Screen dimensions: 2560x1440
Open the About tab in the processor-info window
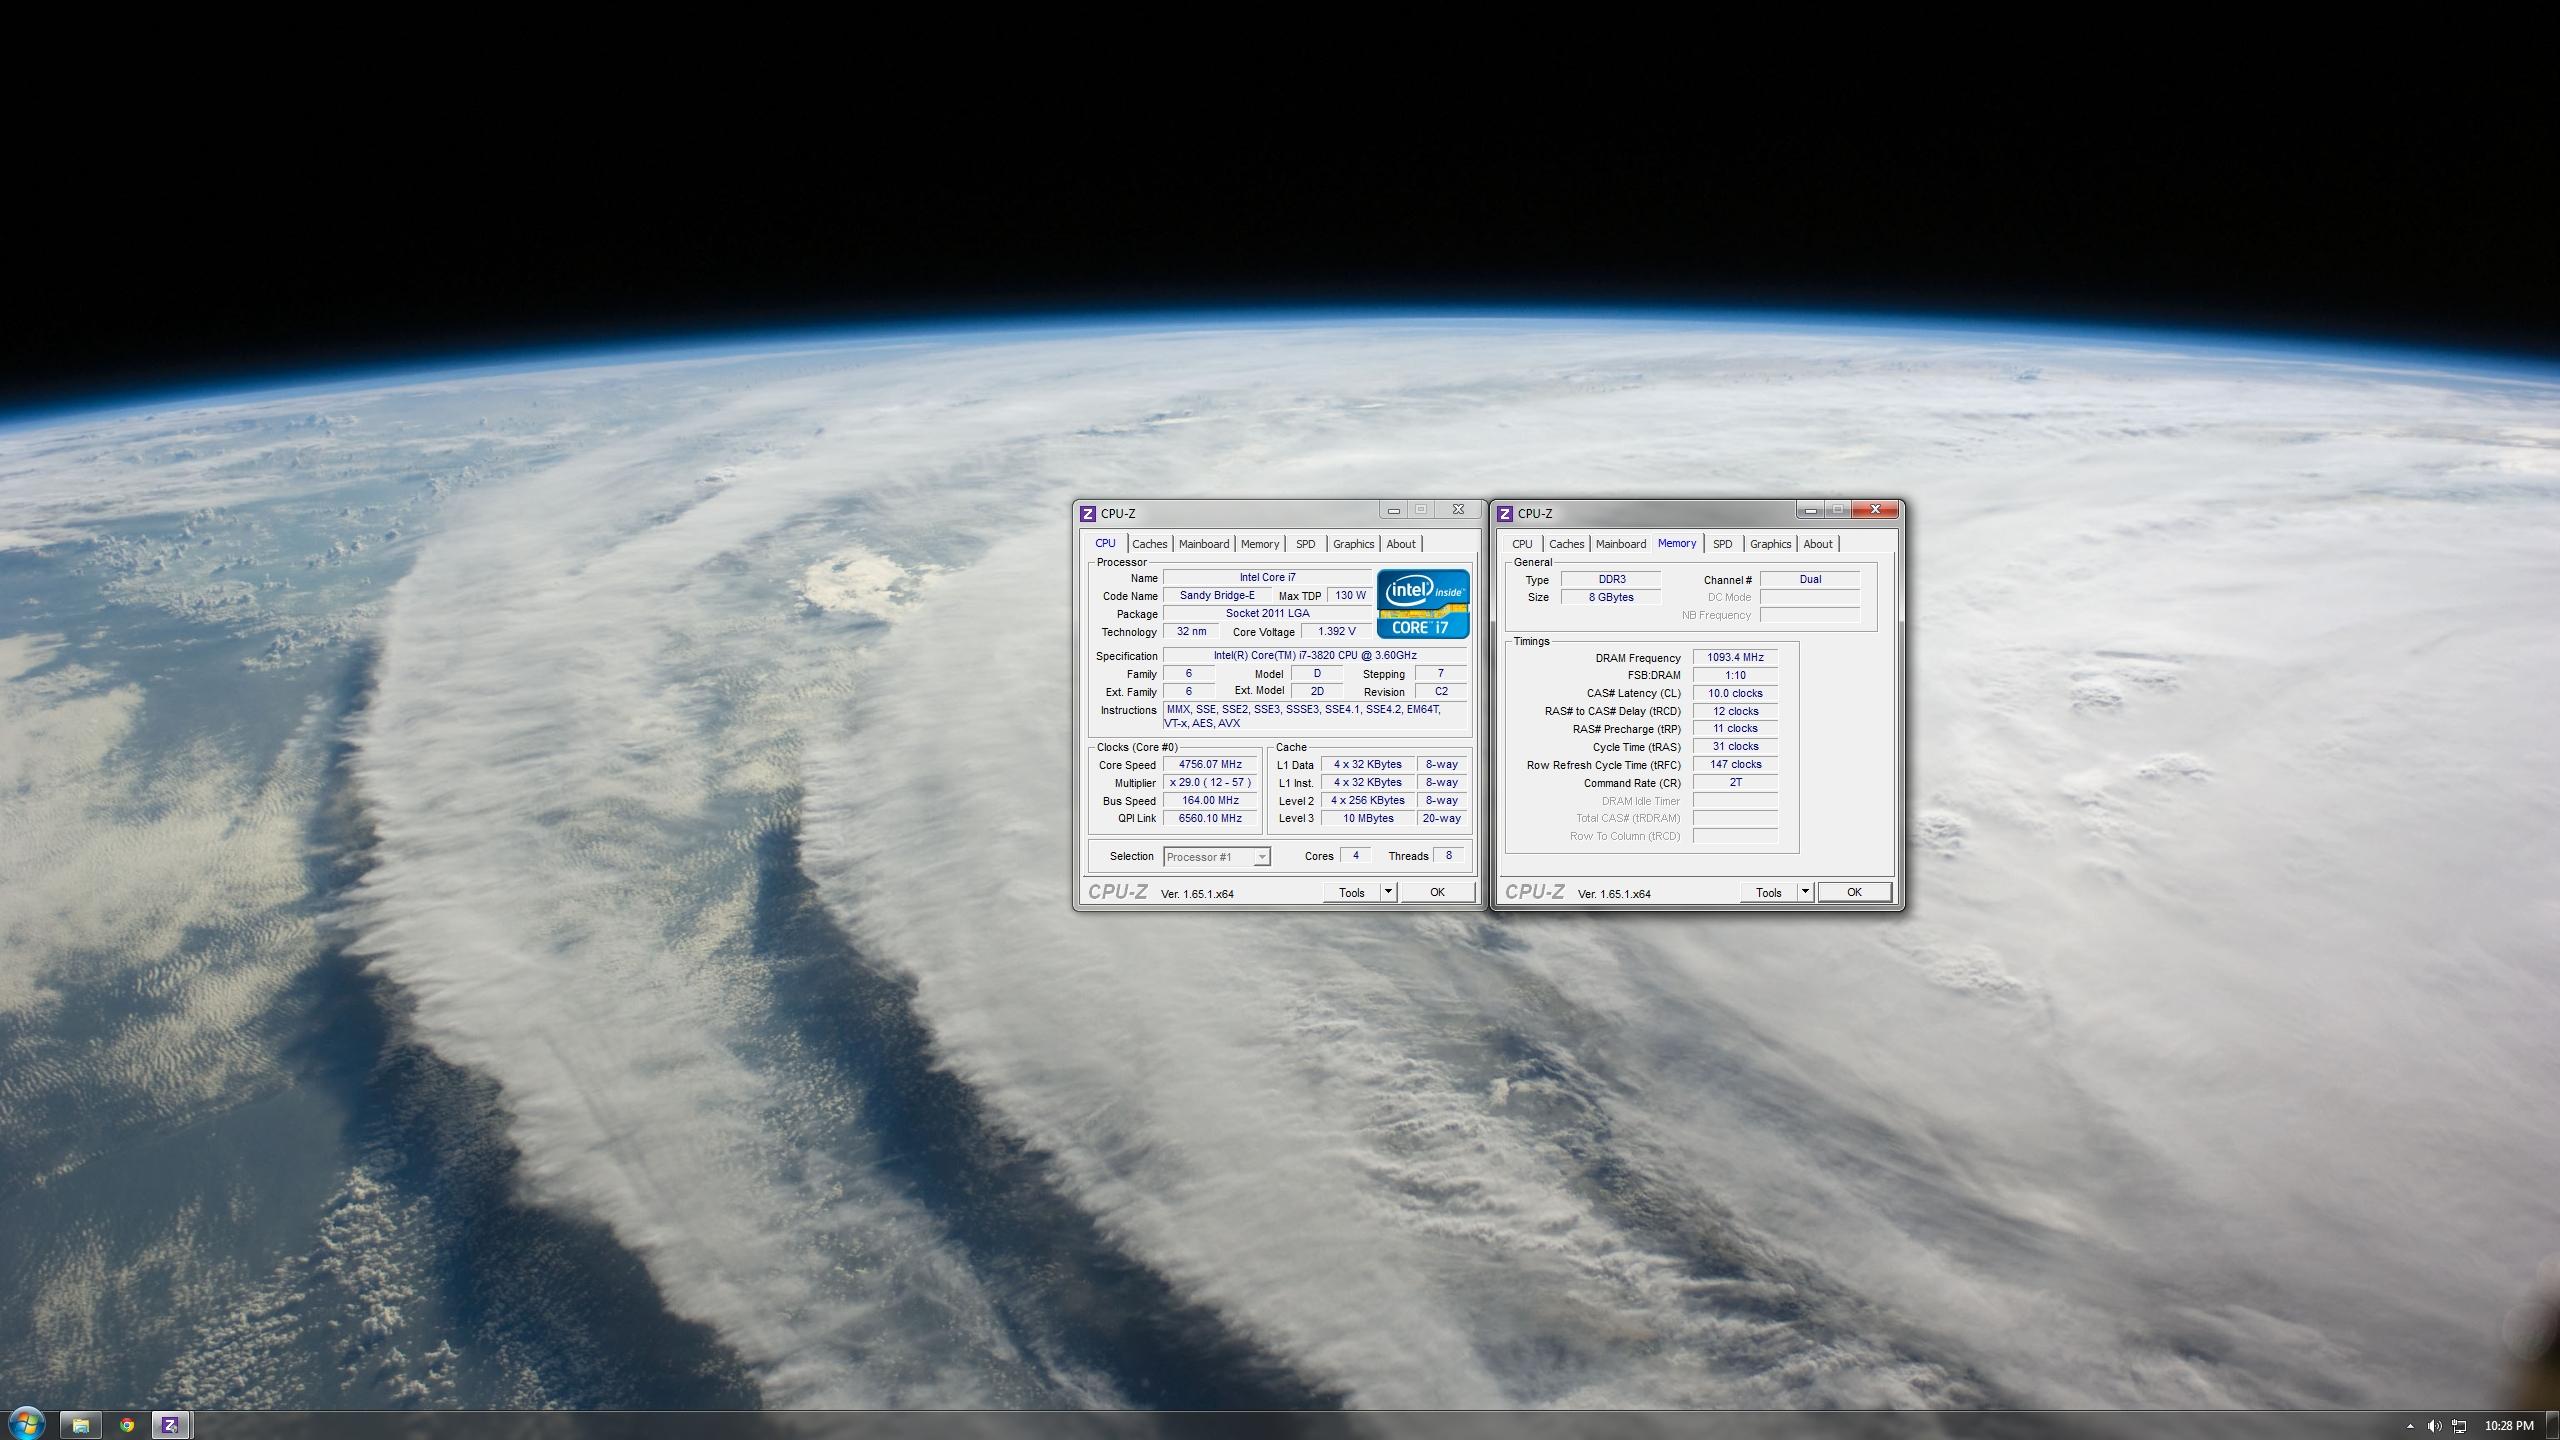(1401, 545)
